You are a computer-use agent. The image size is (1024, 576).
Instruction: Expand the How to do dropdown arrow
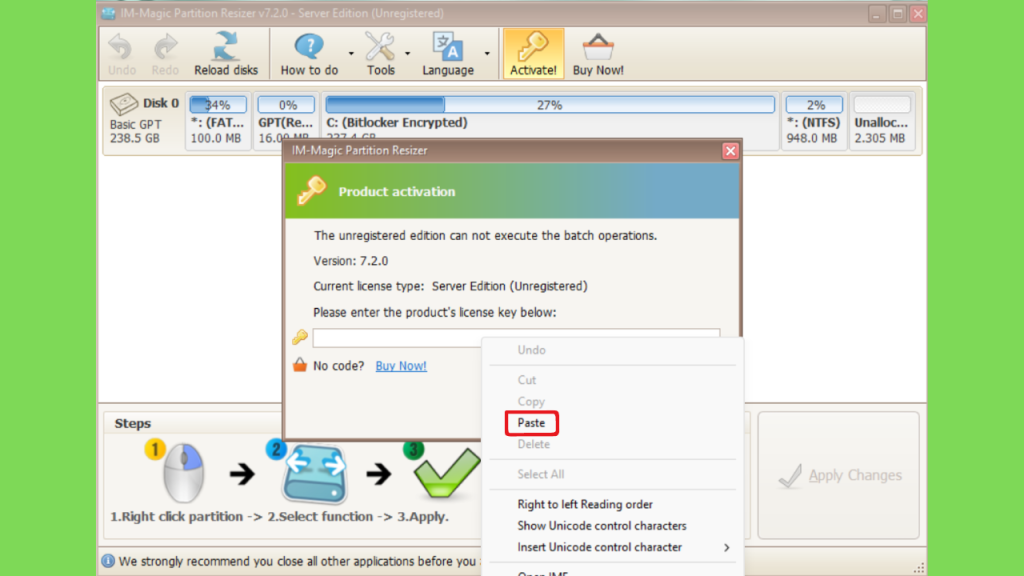pyautogui.click(x=351, y=54)
